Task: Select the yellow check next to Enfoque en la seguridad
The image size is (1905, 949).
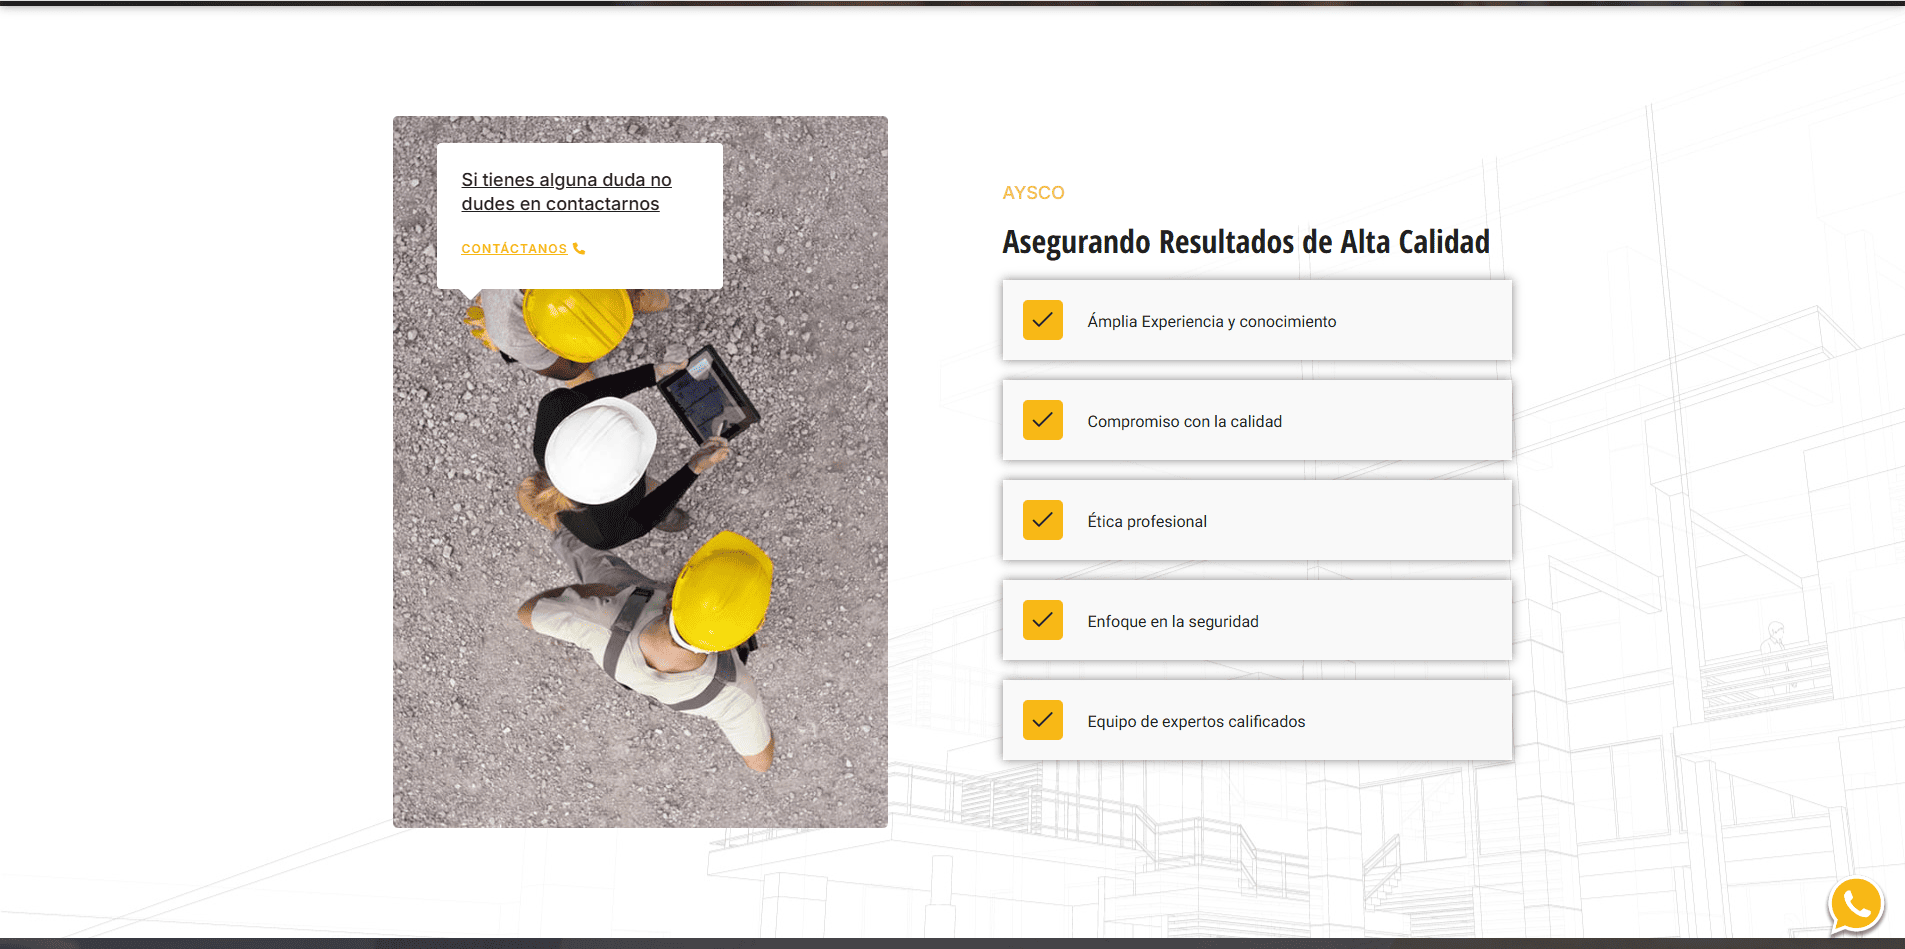Action: coord(1042,620)
